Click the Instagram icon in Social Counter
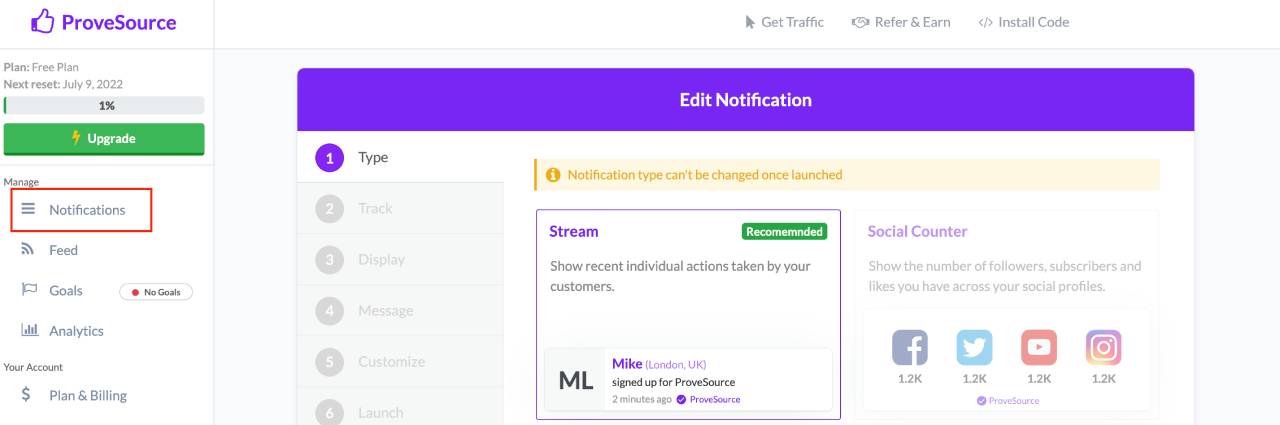This screenshot has height=425, width=1280. (x=1103, y=348)
